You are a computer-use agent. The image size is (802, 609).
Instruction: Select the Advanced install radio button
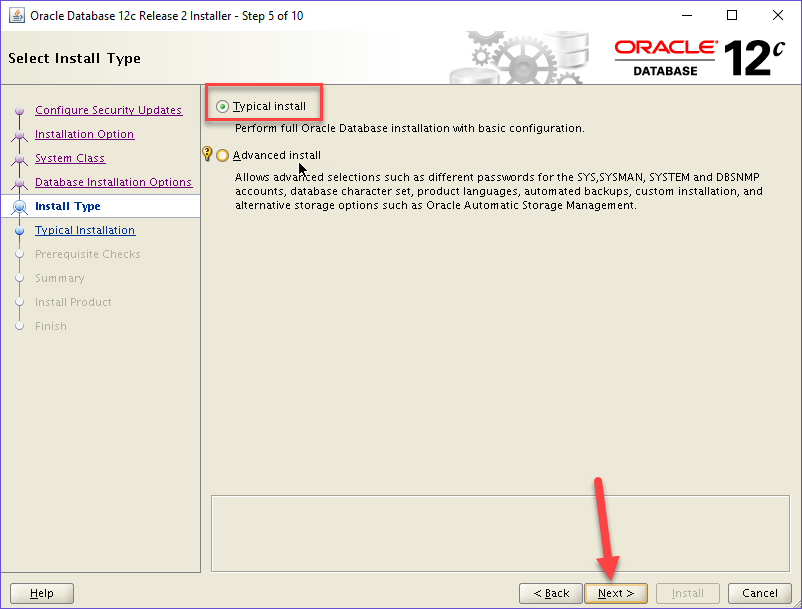(x=222, y=155)
